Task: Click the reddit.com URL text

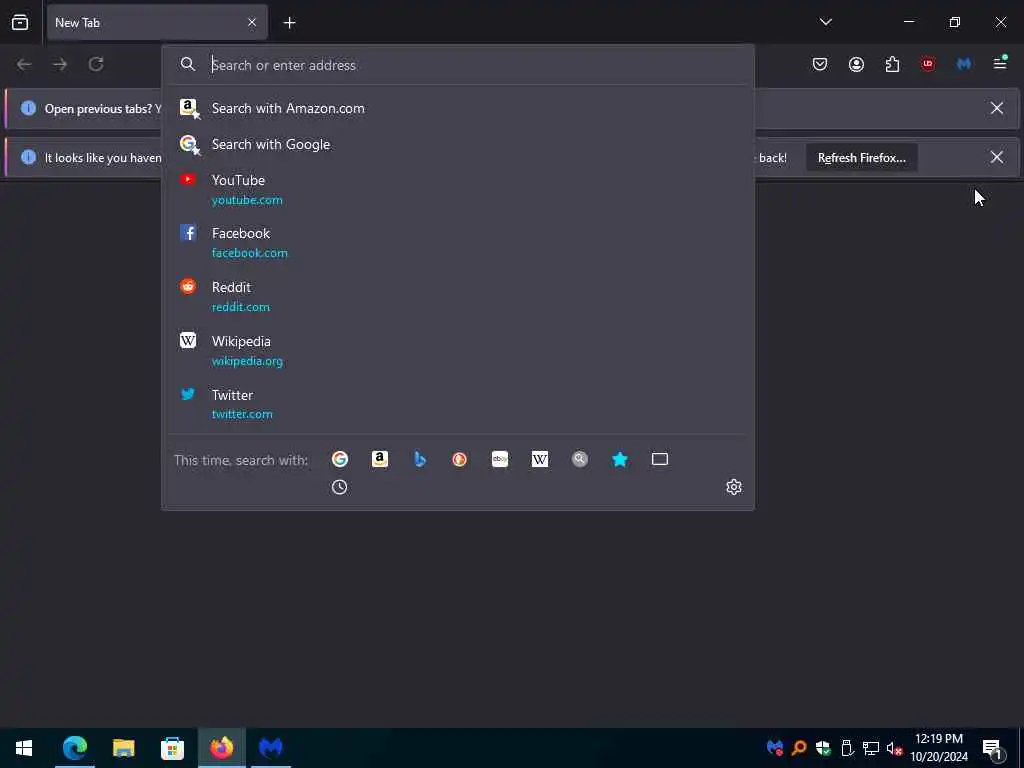Action: coord(240,307)
